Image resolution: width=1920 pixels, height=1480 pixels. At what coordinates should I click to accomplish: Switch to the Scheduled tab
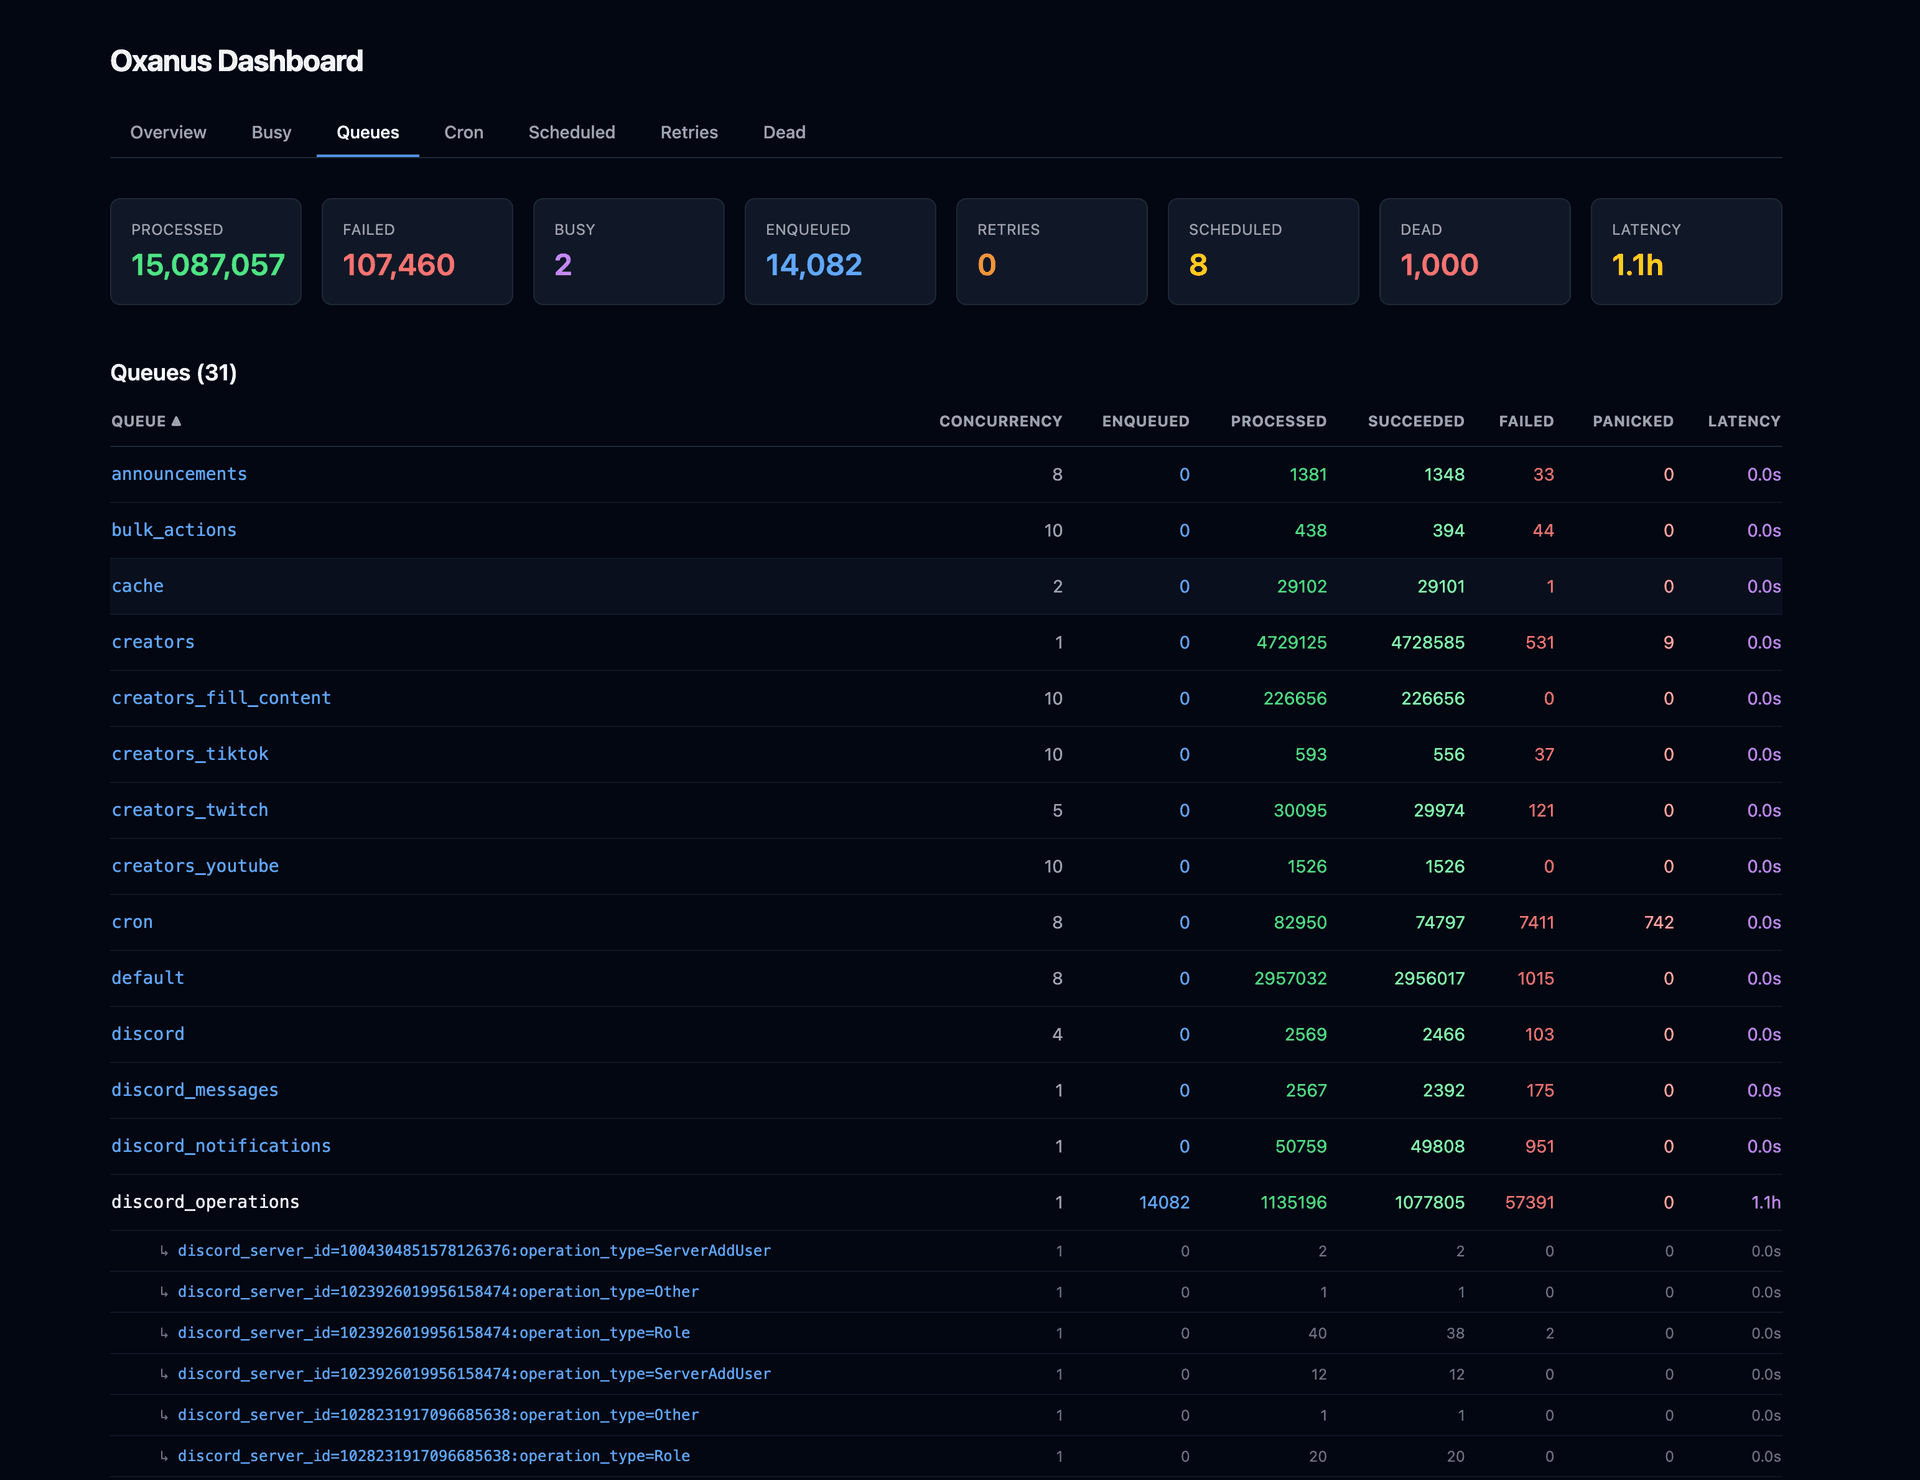point(571,132)
